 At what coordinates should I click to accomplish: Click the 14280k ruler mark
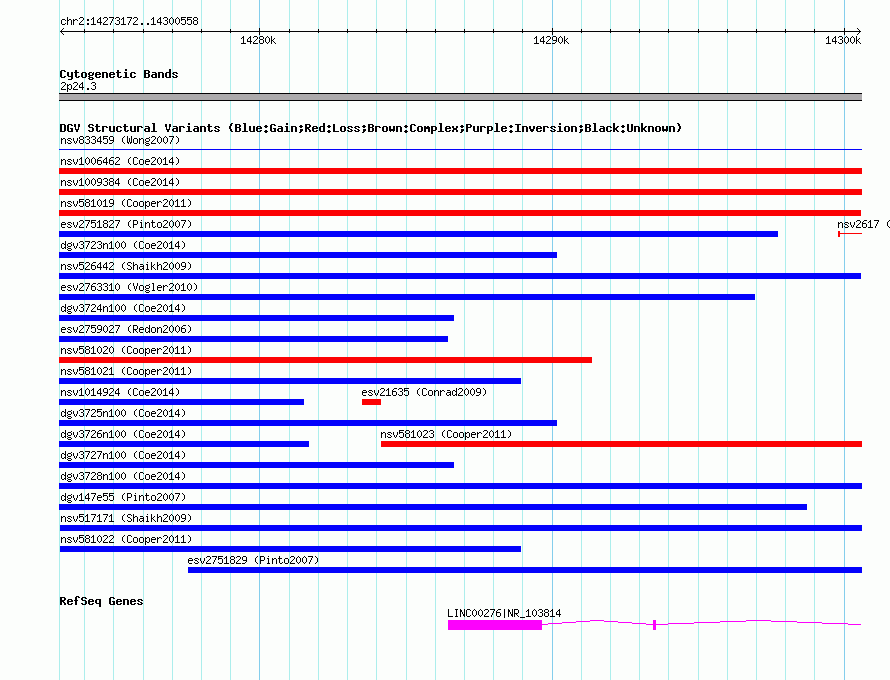coord(258,40)
